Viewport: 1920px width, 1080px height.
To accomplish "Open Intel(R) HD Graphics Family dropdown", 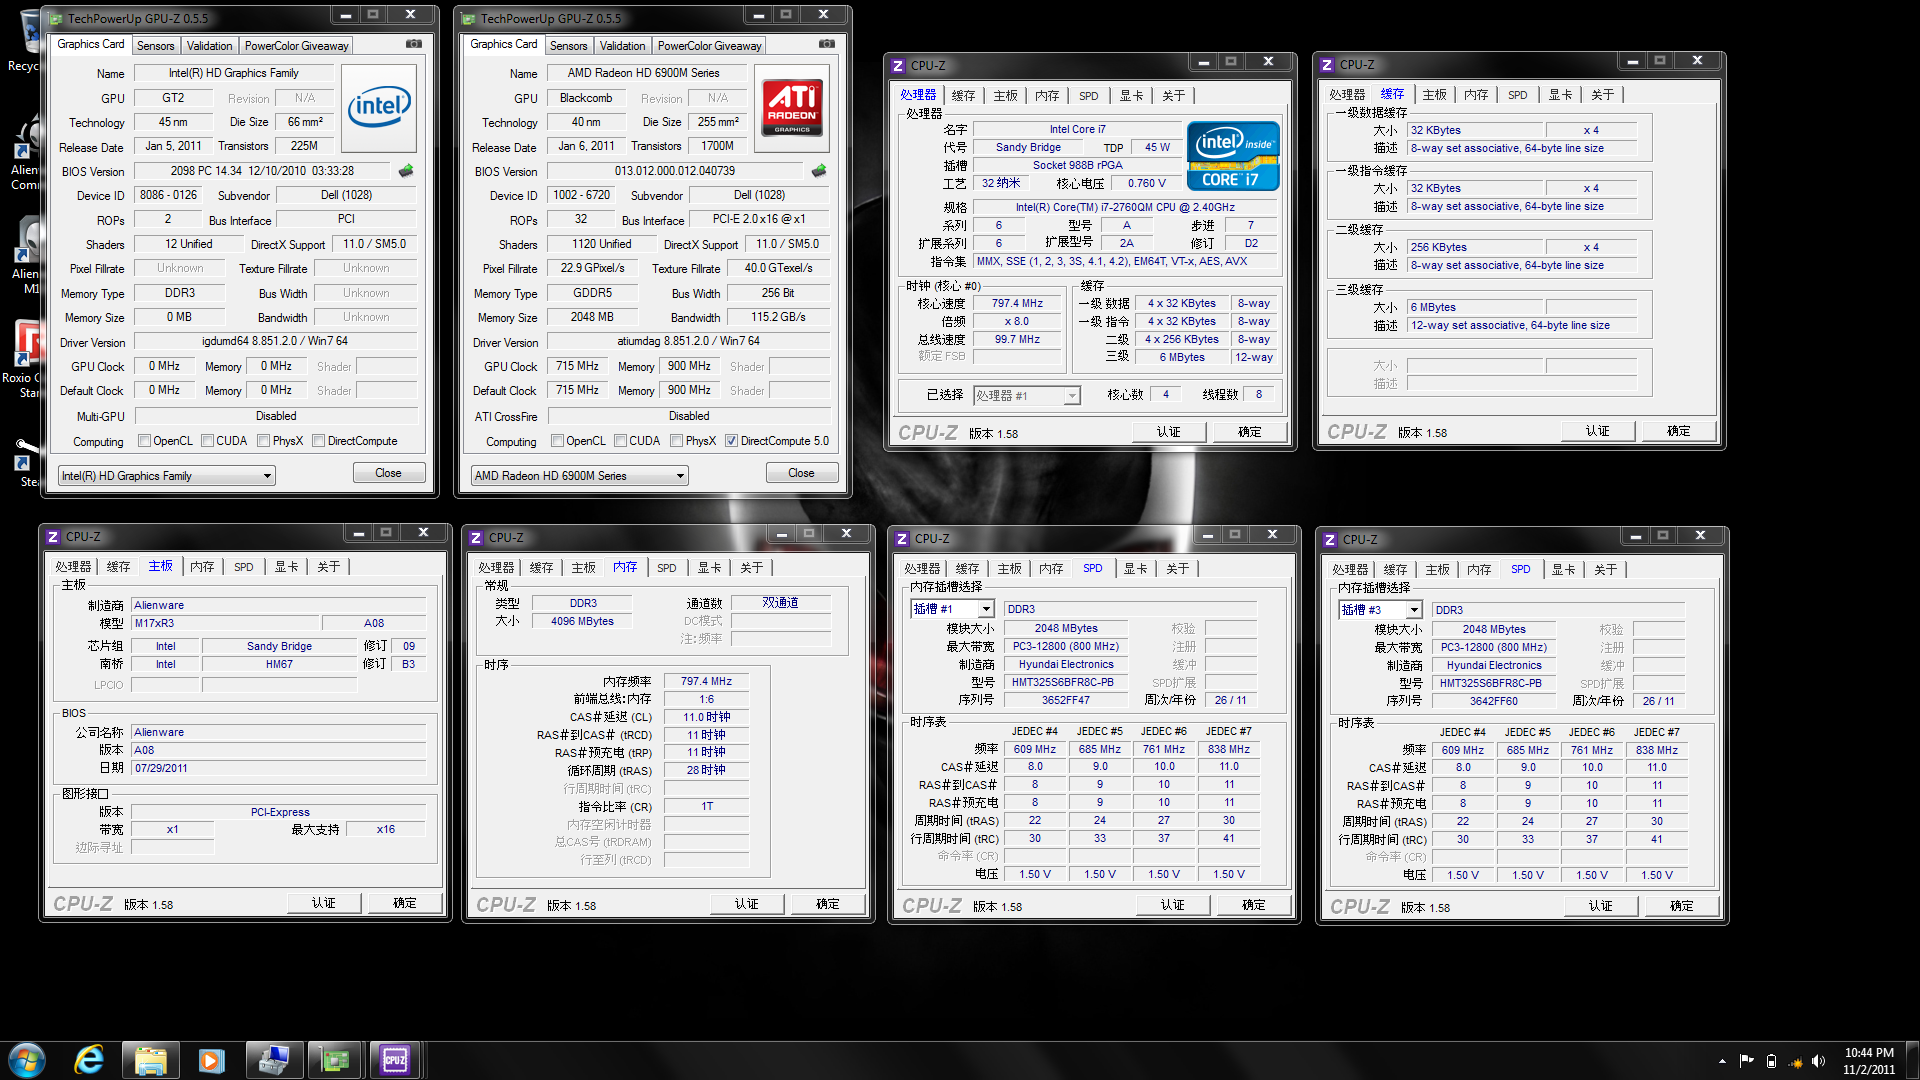I will click(166, 476).
